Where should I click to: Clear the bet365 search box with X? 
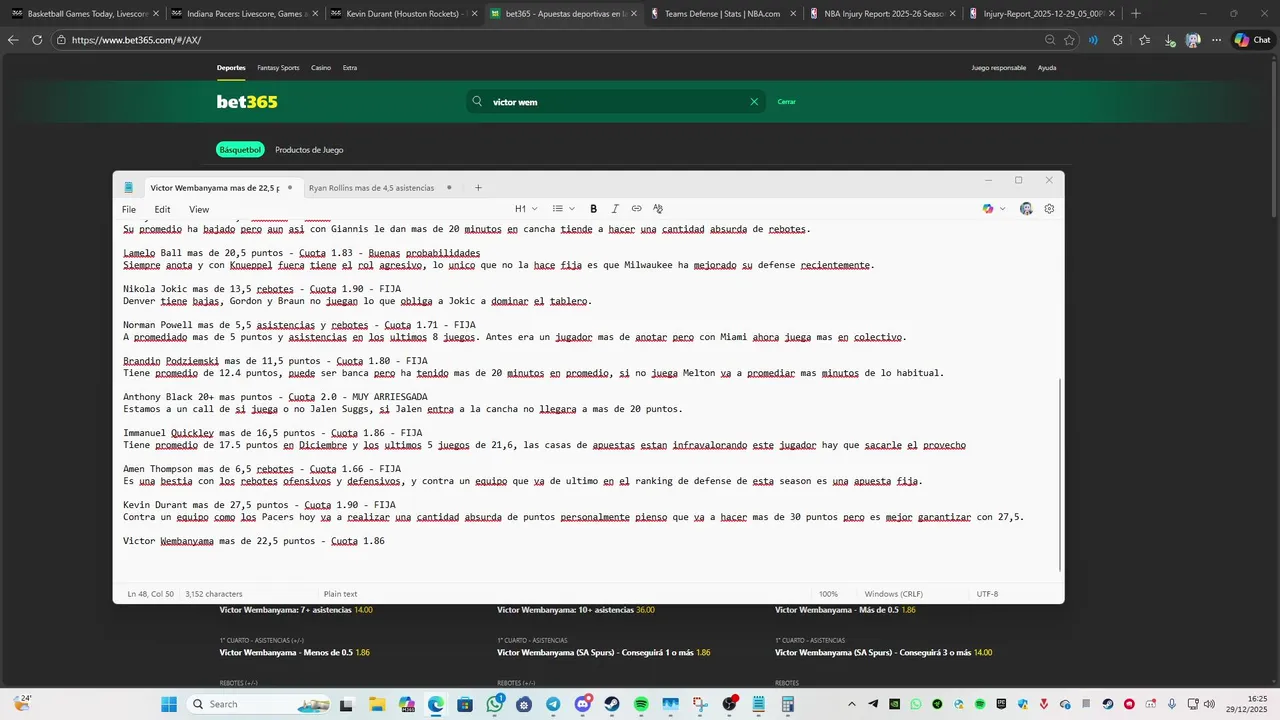click(x=754, y=102)
